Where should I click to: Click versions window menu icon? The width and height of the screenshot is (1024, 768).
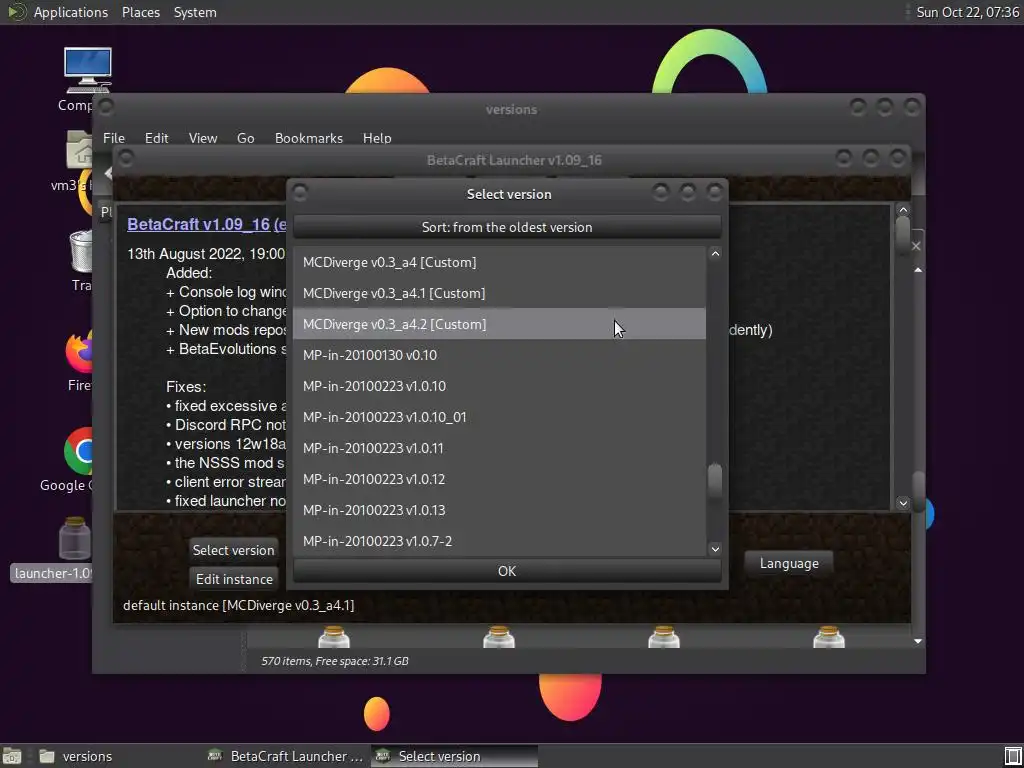tap(106, 106)
